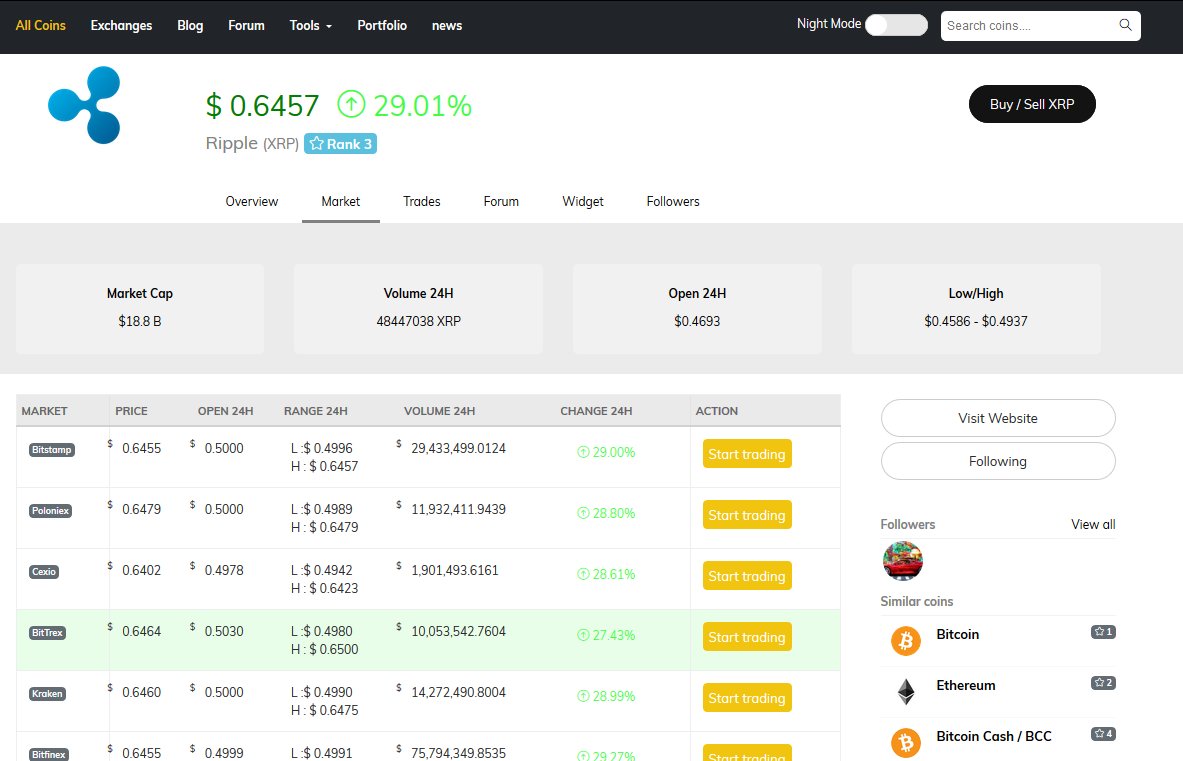Start trading on Poloniex
The height and width of the screenshot is (761, 1183).
point(747,515)
